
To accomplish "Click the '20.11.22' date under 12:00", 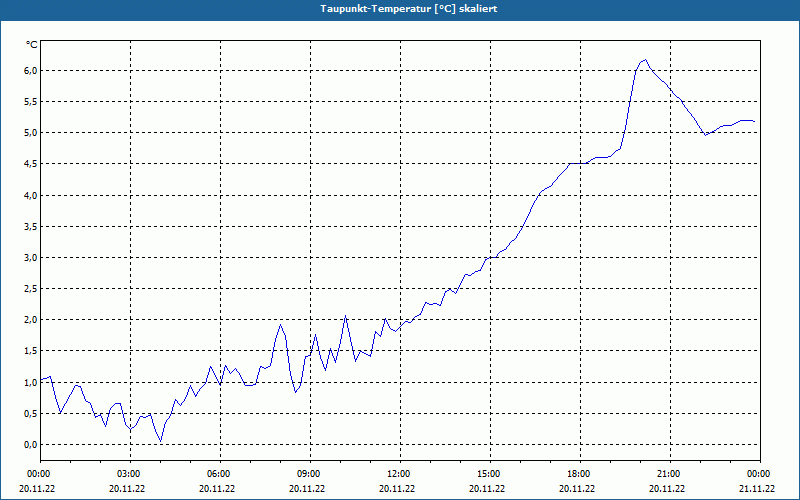I will click(x=397, y=489).
